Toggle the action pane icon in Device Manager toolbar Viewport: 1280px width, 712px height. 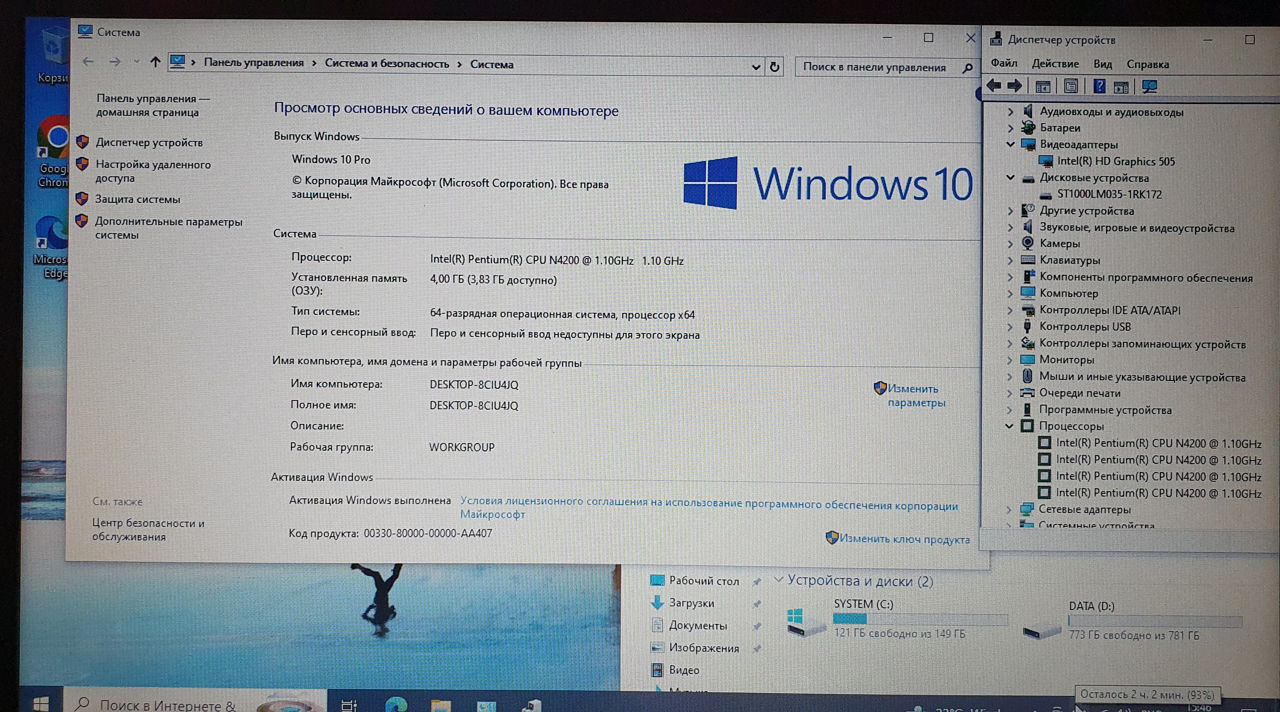pos(1121,87)
